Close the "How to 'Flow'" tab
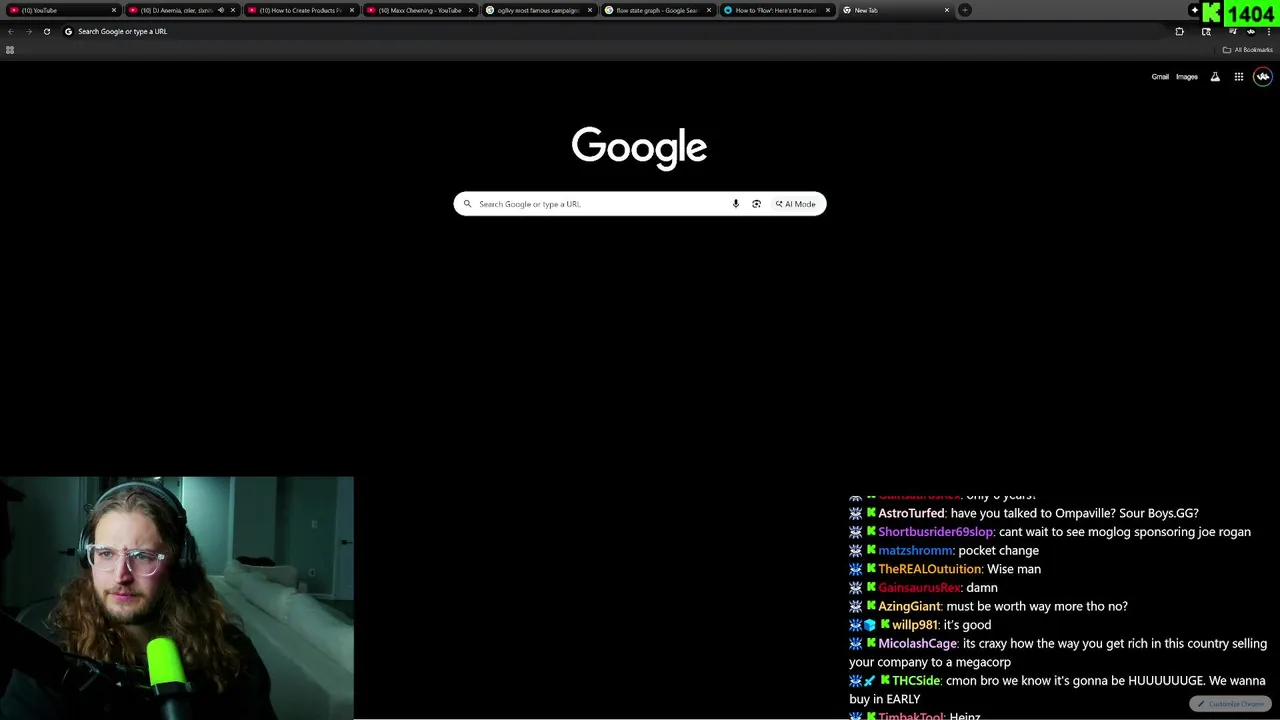 click(x=828, y=10)
